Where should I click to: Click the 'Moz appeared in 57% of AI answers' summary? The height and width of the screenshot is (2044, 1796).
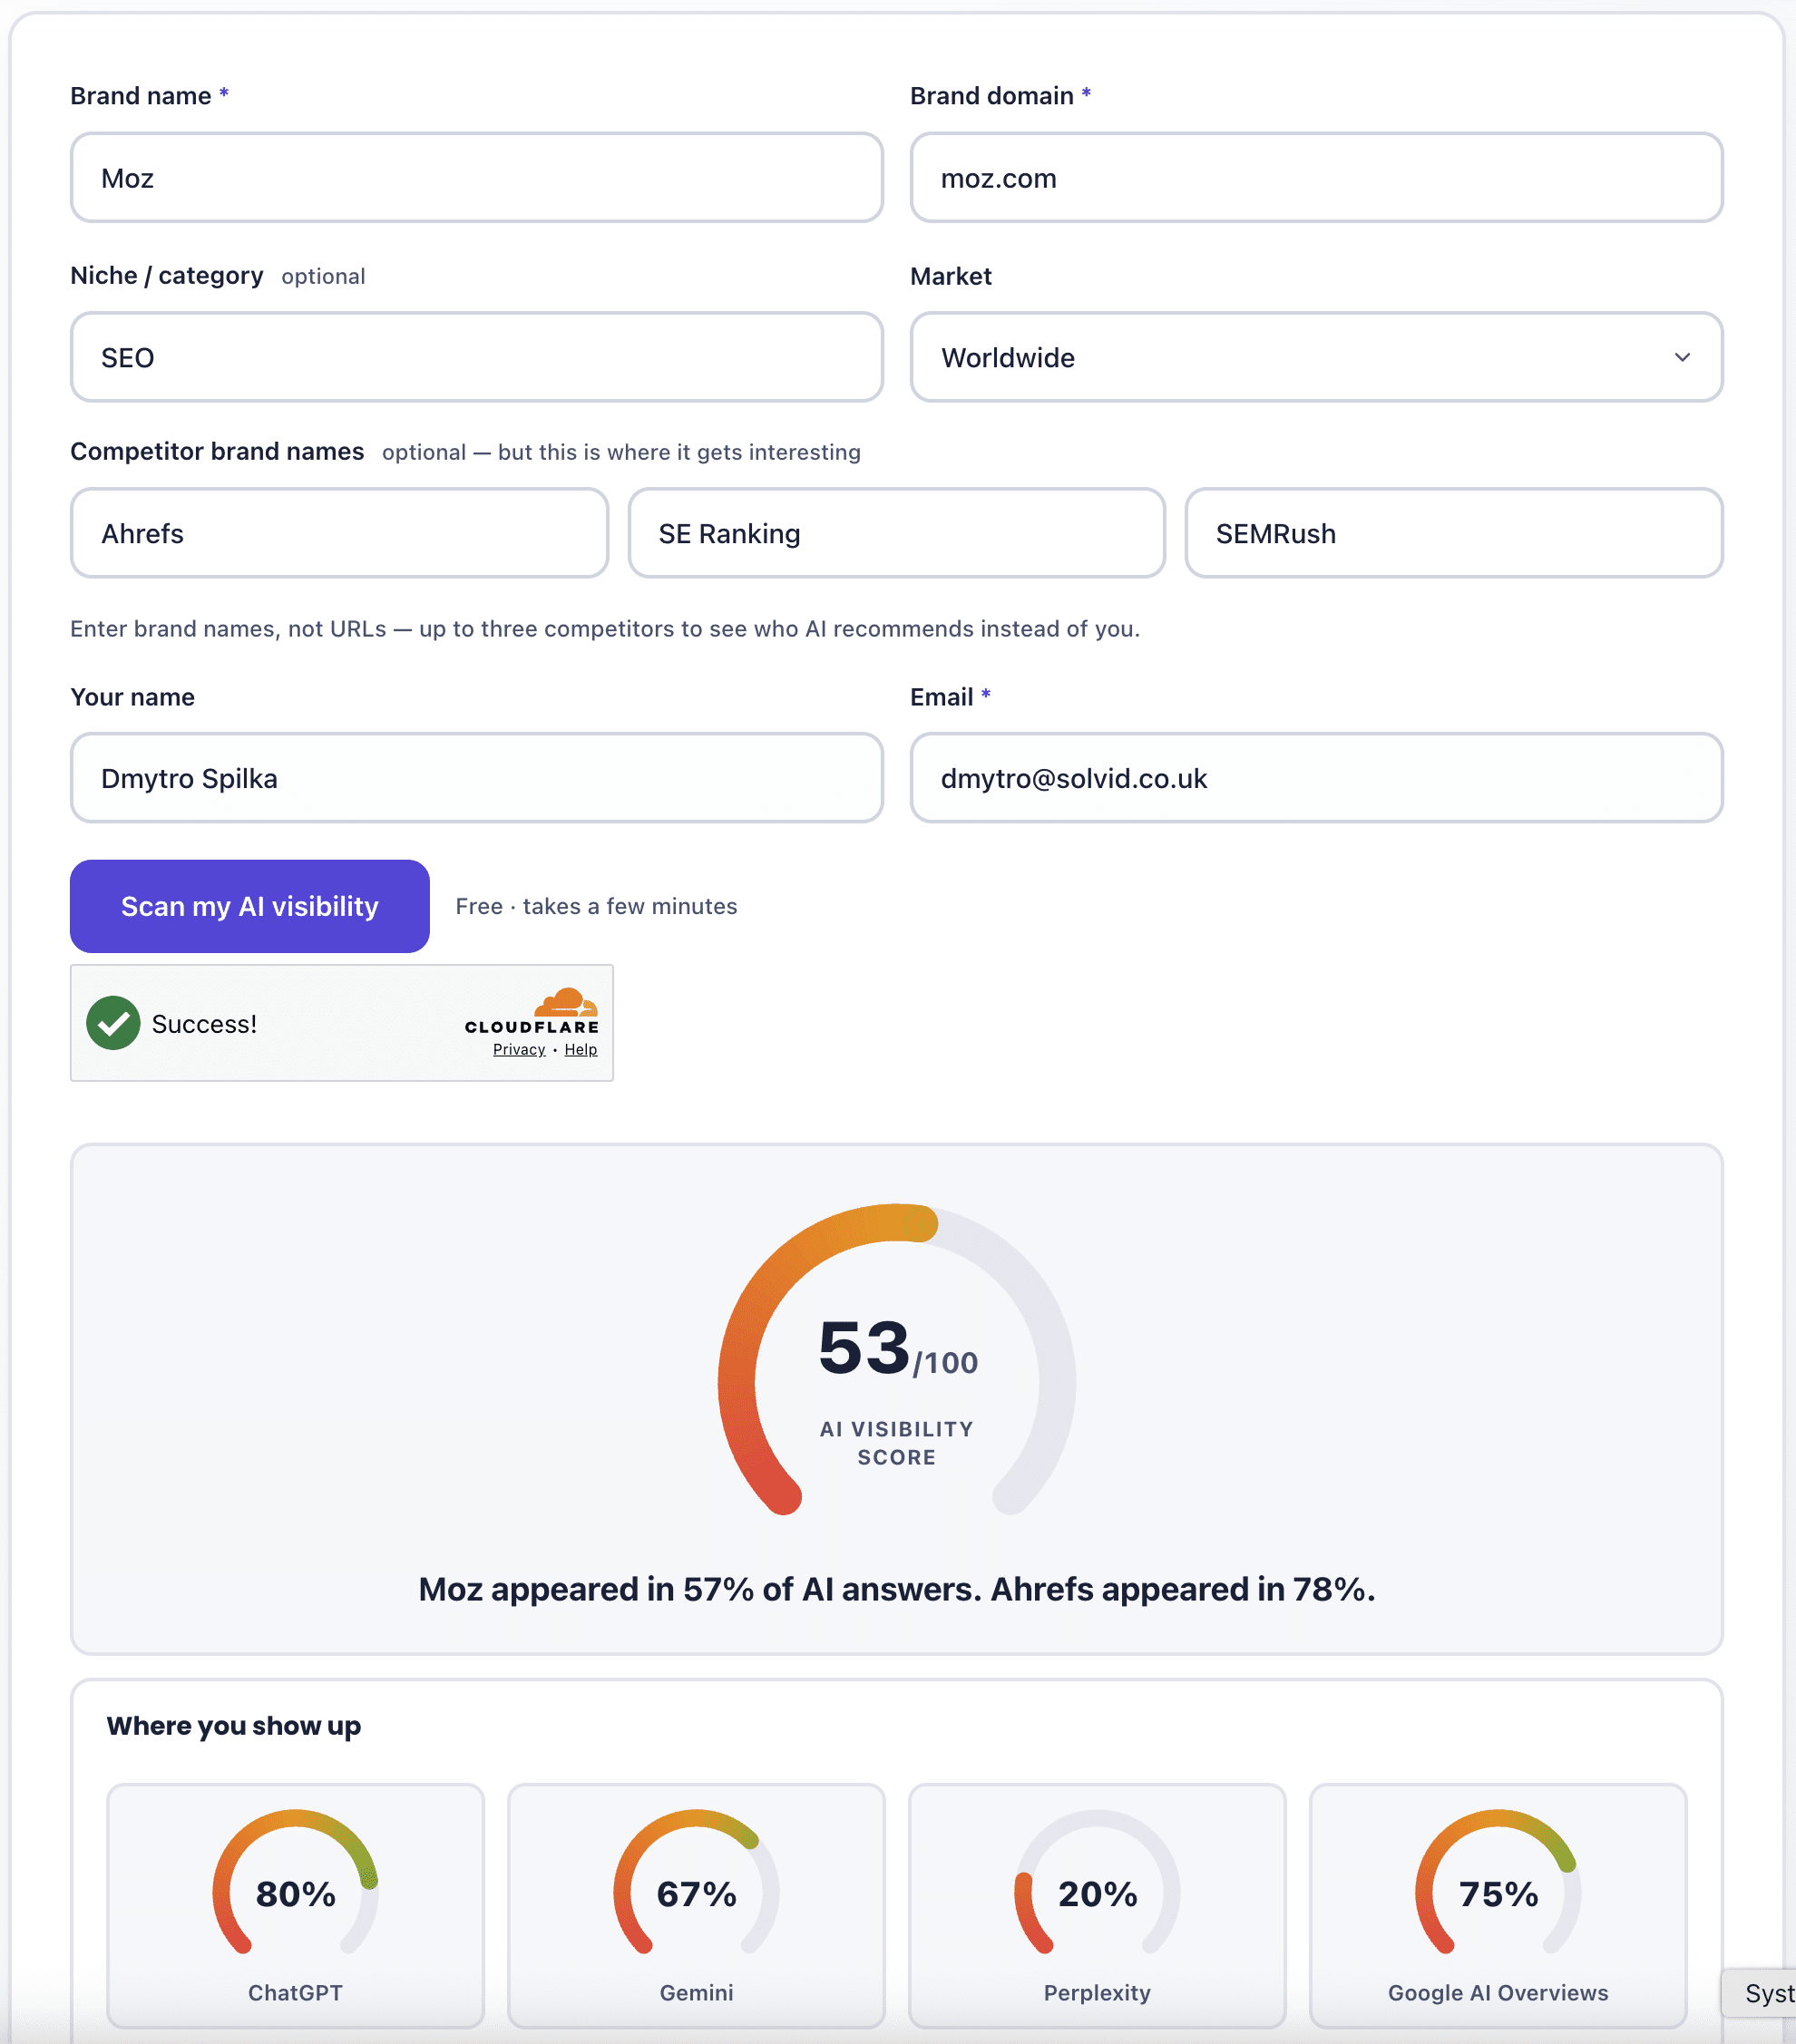click(x=897, y=1589)
